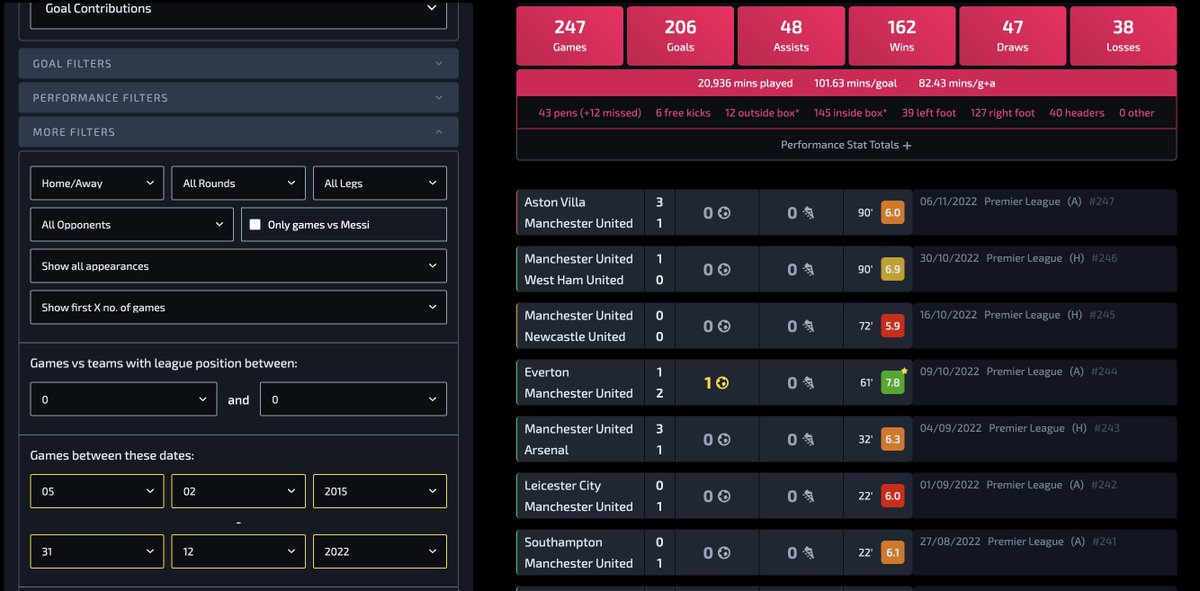The width and height of the screenshot is (1200, 591).
Task: Click the 40 headers stat
Action: (1077, 113)
